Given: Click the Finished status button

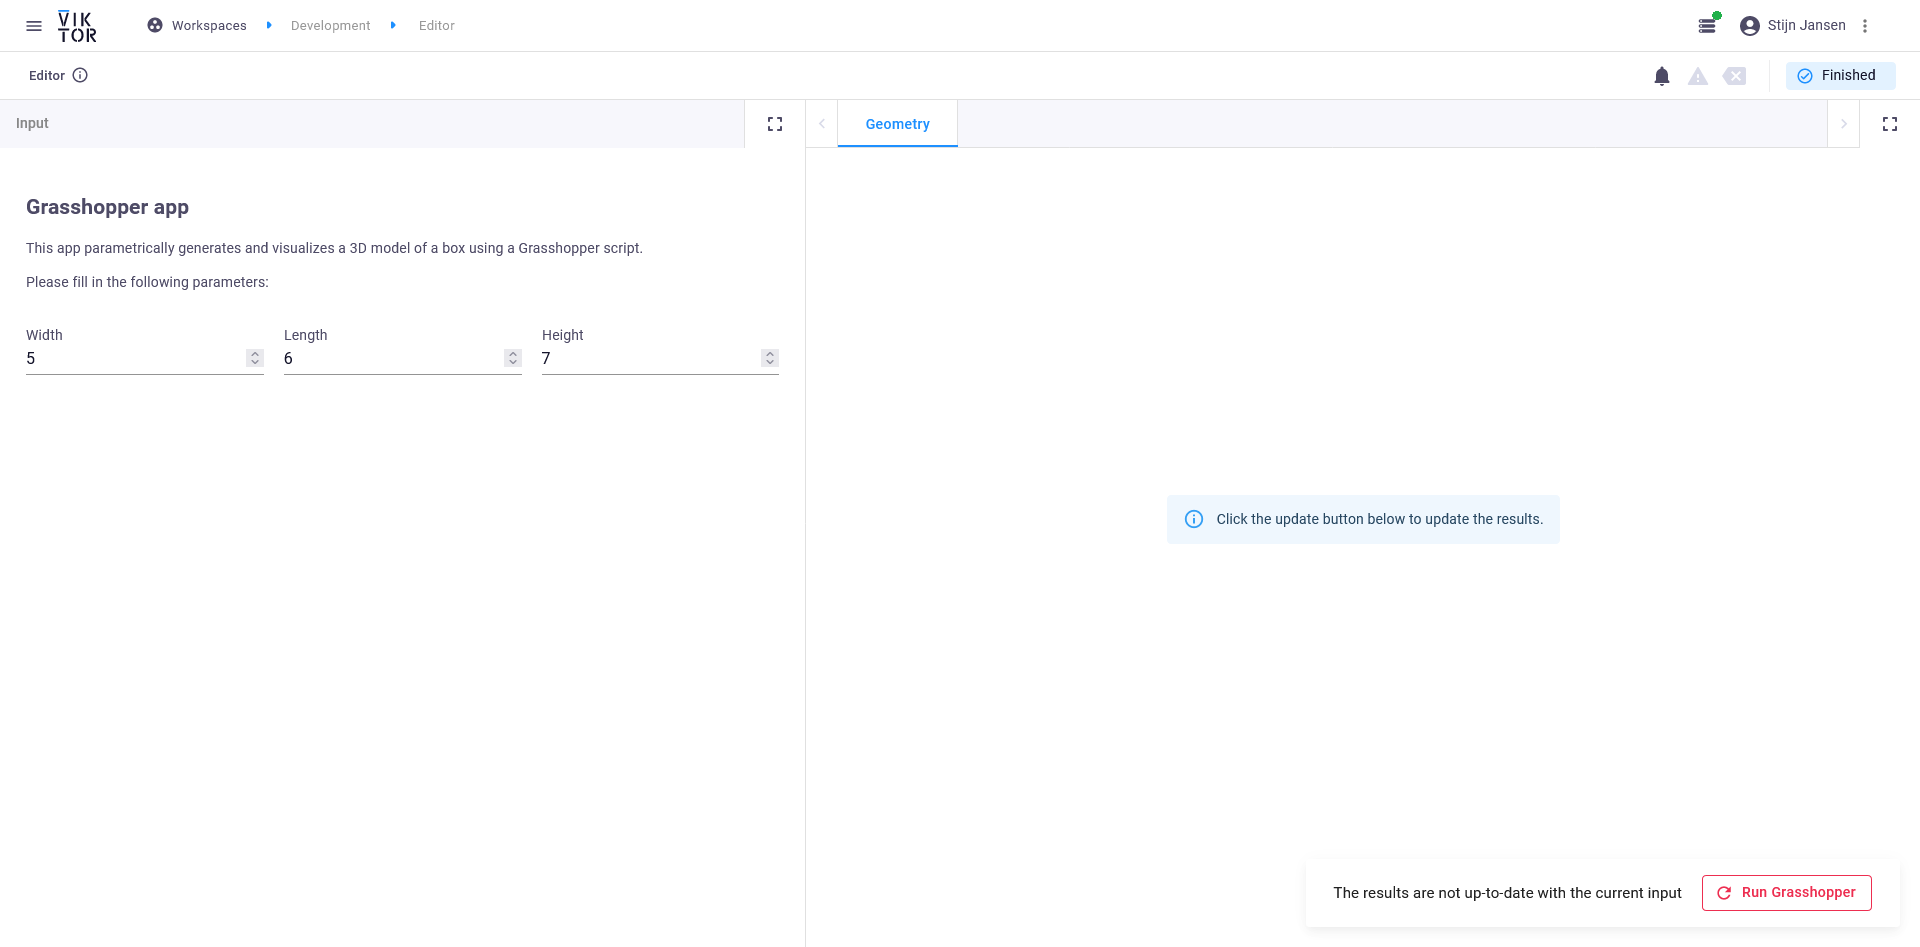Looking at the screenshot, I should coord(1840,76).
